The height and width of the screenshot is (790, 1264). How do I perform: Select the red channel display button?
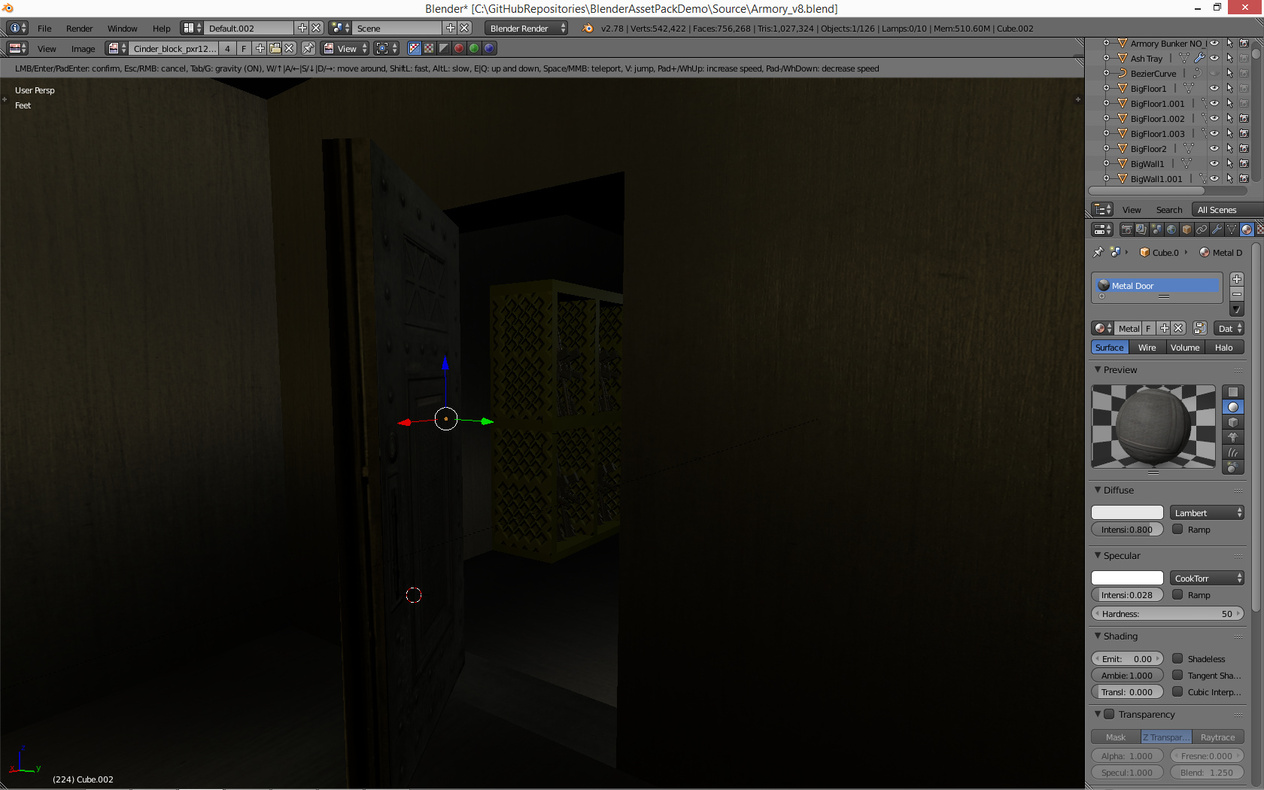tap(459, 48)
